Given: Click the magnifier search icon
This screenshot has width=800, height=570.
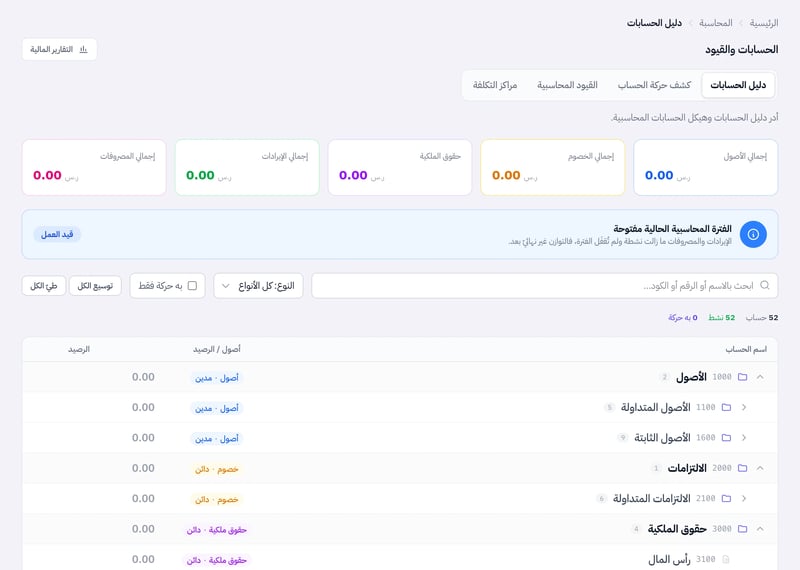Looking at the screenshot, I should 765,285.
